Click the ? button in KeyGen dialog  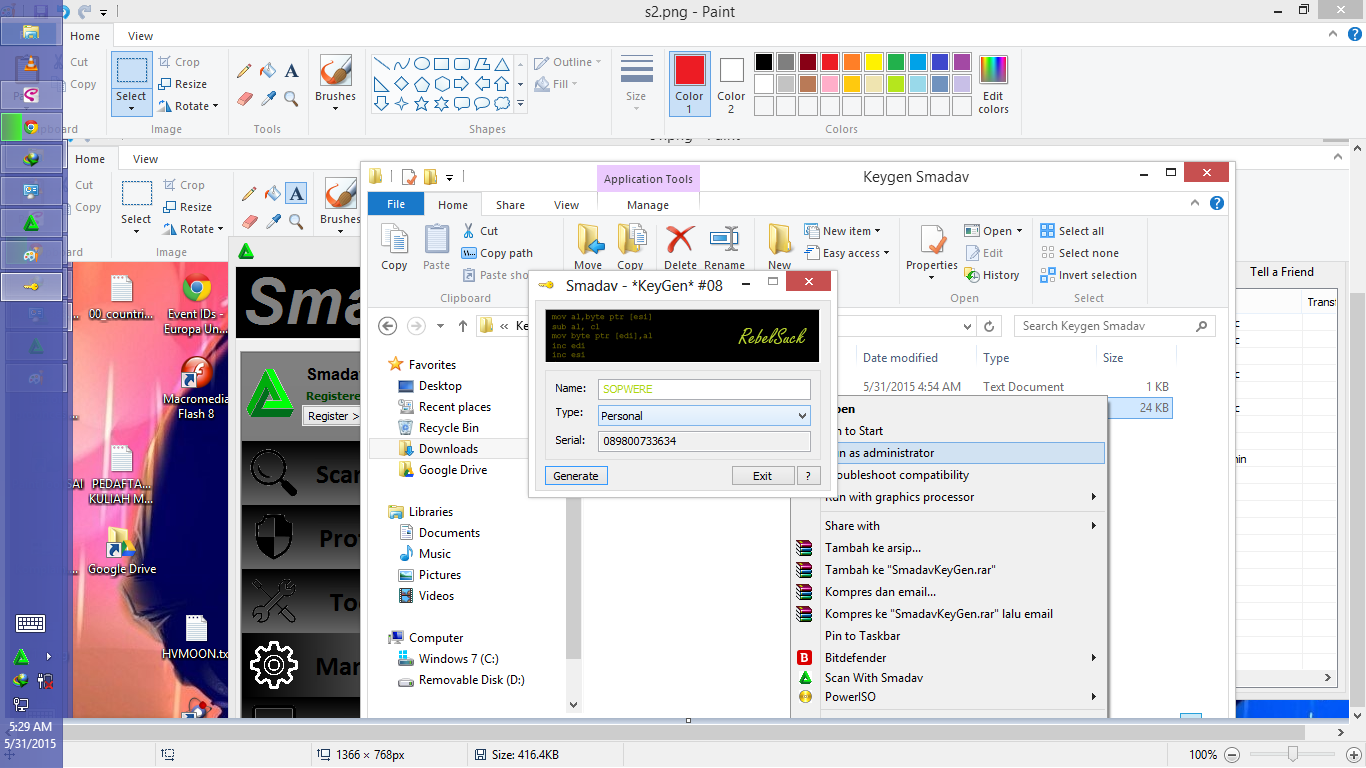(808, 476)
